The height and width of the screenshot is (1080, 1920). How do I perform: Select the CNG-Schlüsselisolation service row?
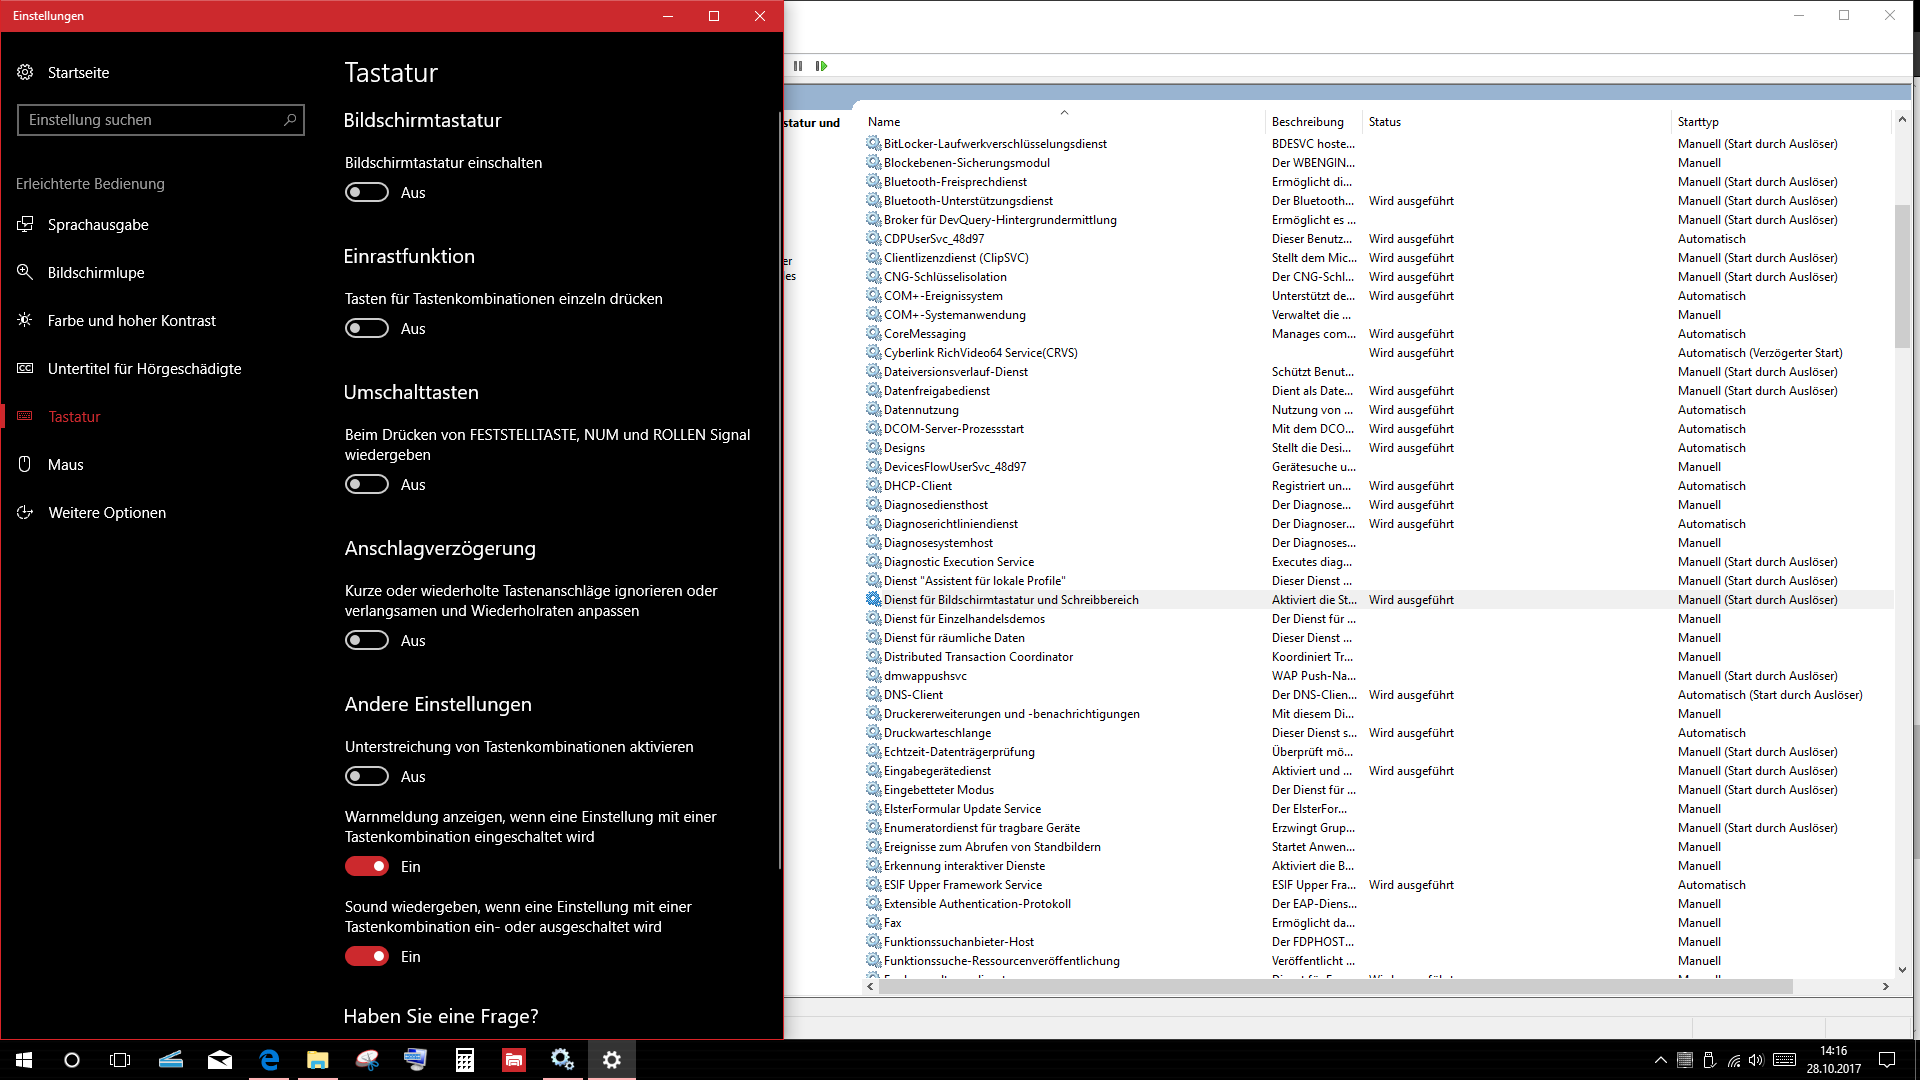point(1378,276)
